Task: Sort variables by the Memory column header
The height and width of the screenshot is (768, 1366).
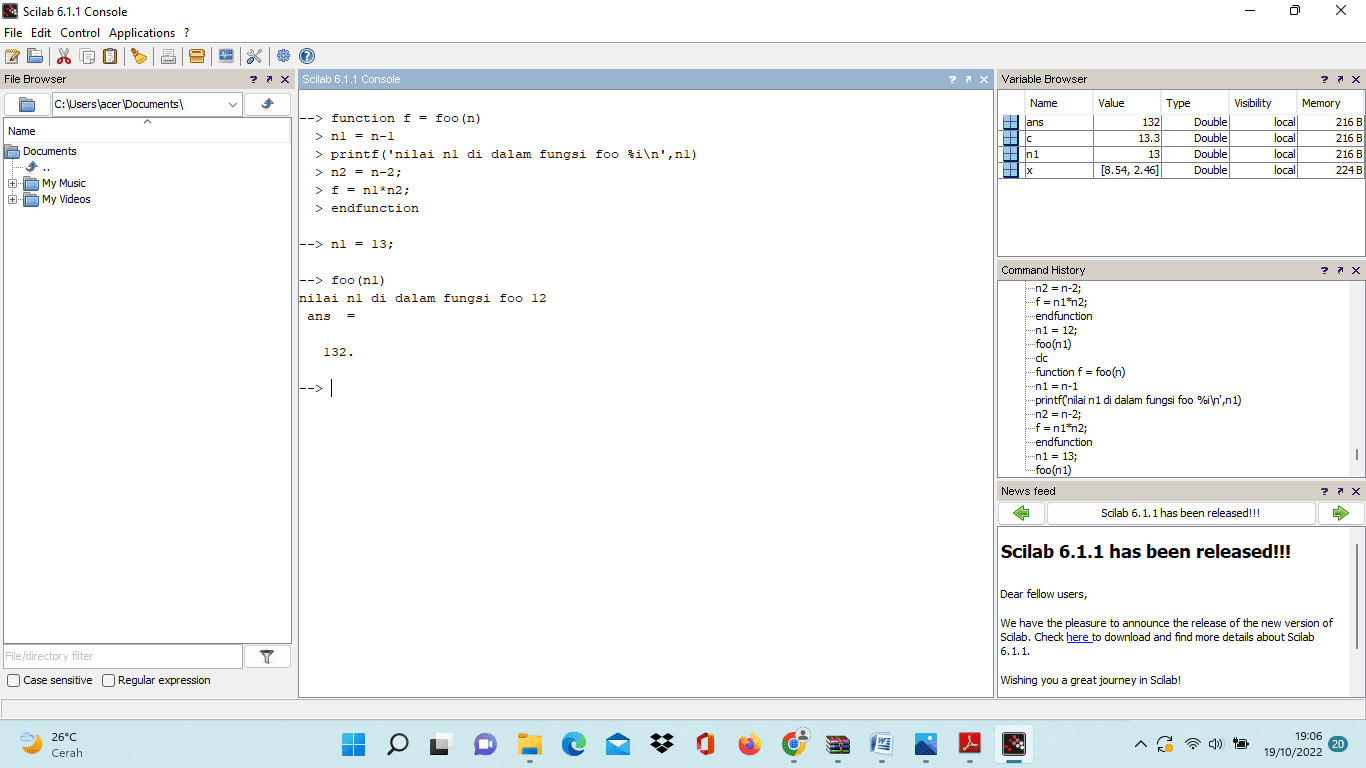Action: [1330, 103]
